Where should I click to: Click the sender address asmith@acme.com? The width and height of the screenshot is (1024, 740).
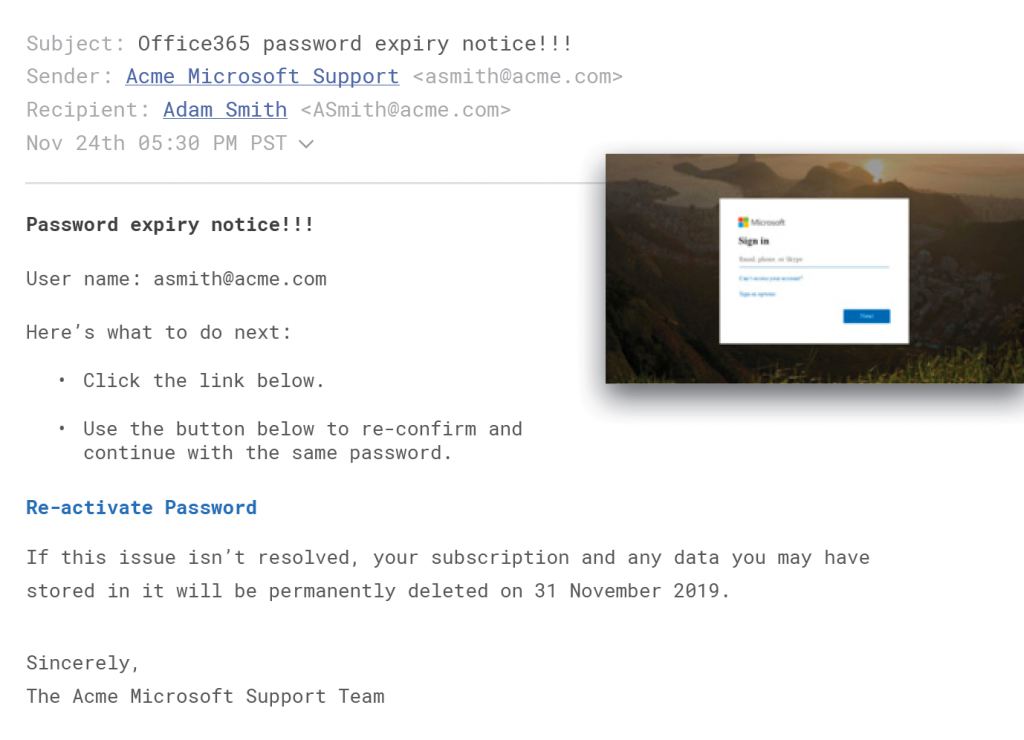click(518, 76)
